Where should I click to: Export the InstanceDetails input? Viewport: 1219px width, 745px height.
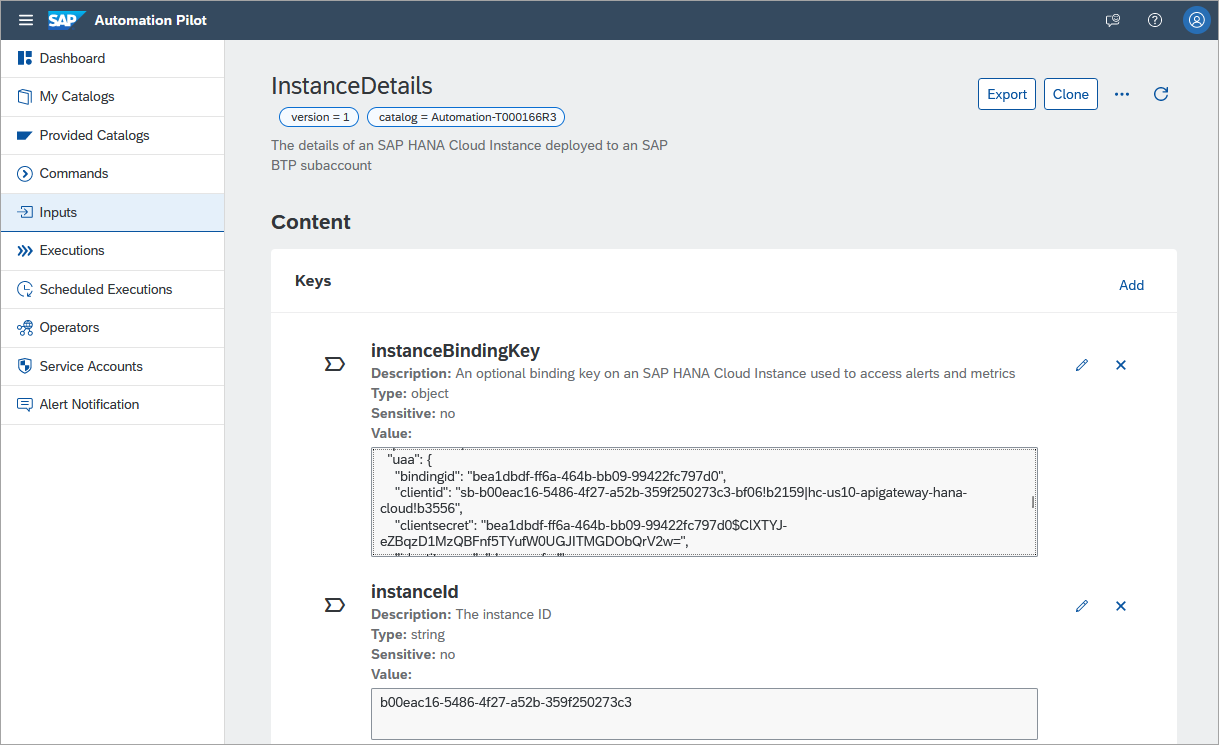pos(1007,94)
